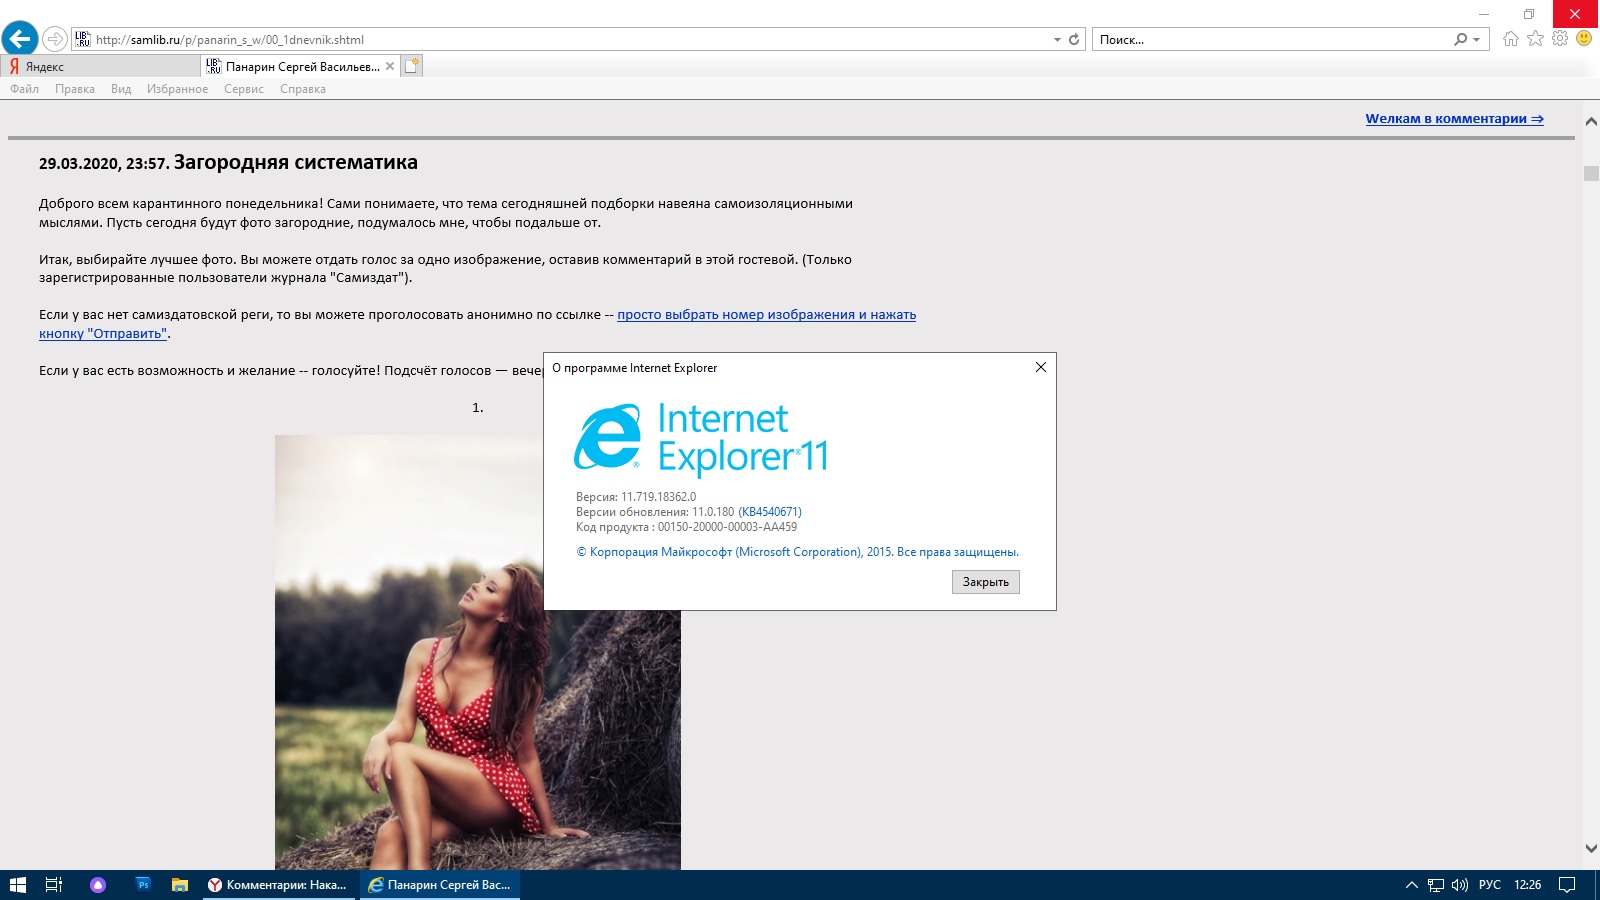Screen dimensions: 1600x900
Task: Open the Файл menu
Action: pyautogui.click(x=25, y=89)
